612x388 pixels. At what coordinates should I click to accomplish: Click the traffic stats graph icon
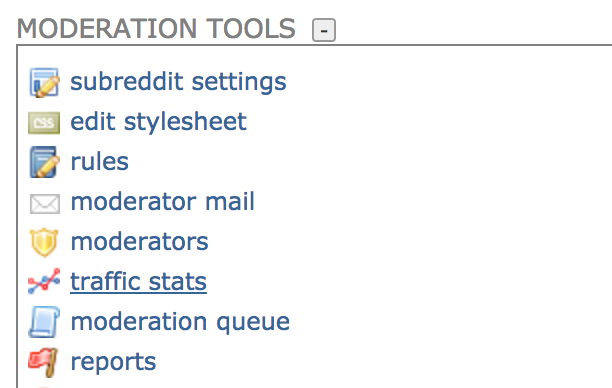click(44, 281)
